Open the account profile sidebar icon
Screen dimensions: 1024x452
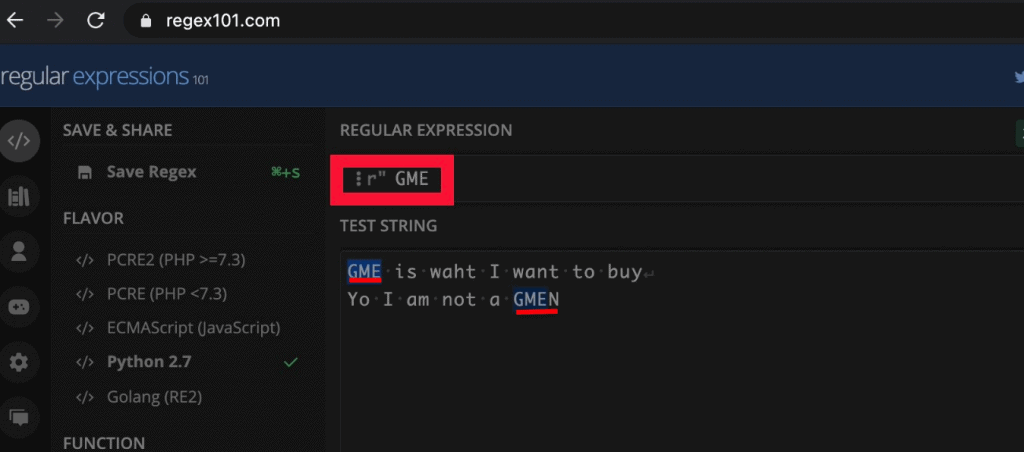click(x=18, y=251)
